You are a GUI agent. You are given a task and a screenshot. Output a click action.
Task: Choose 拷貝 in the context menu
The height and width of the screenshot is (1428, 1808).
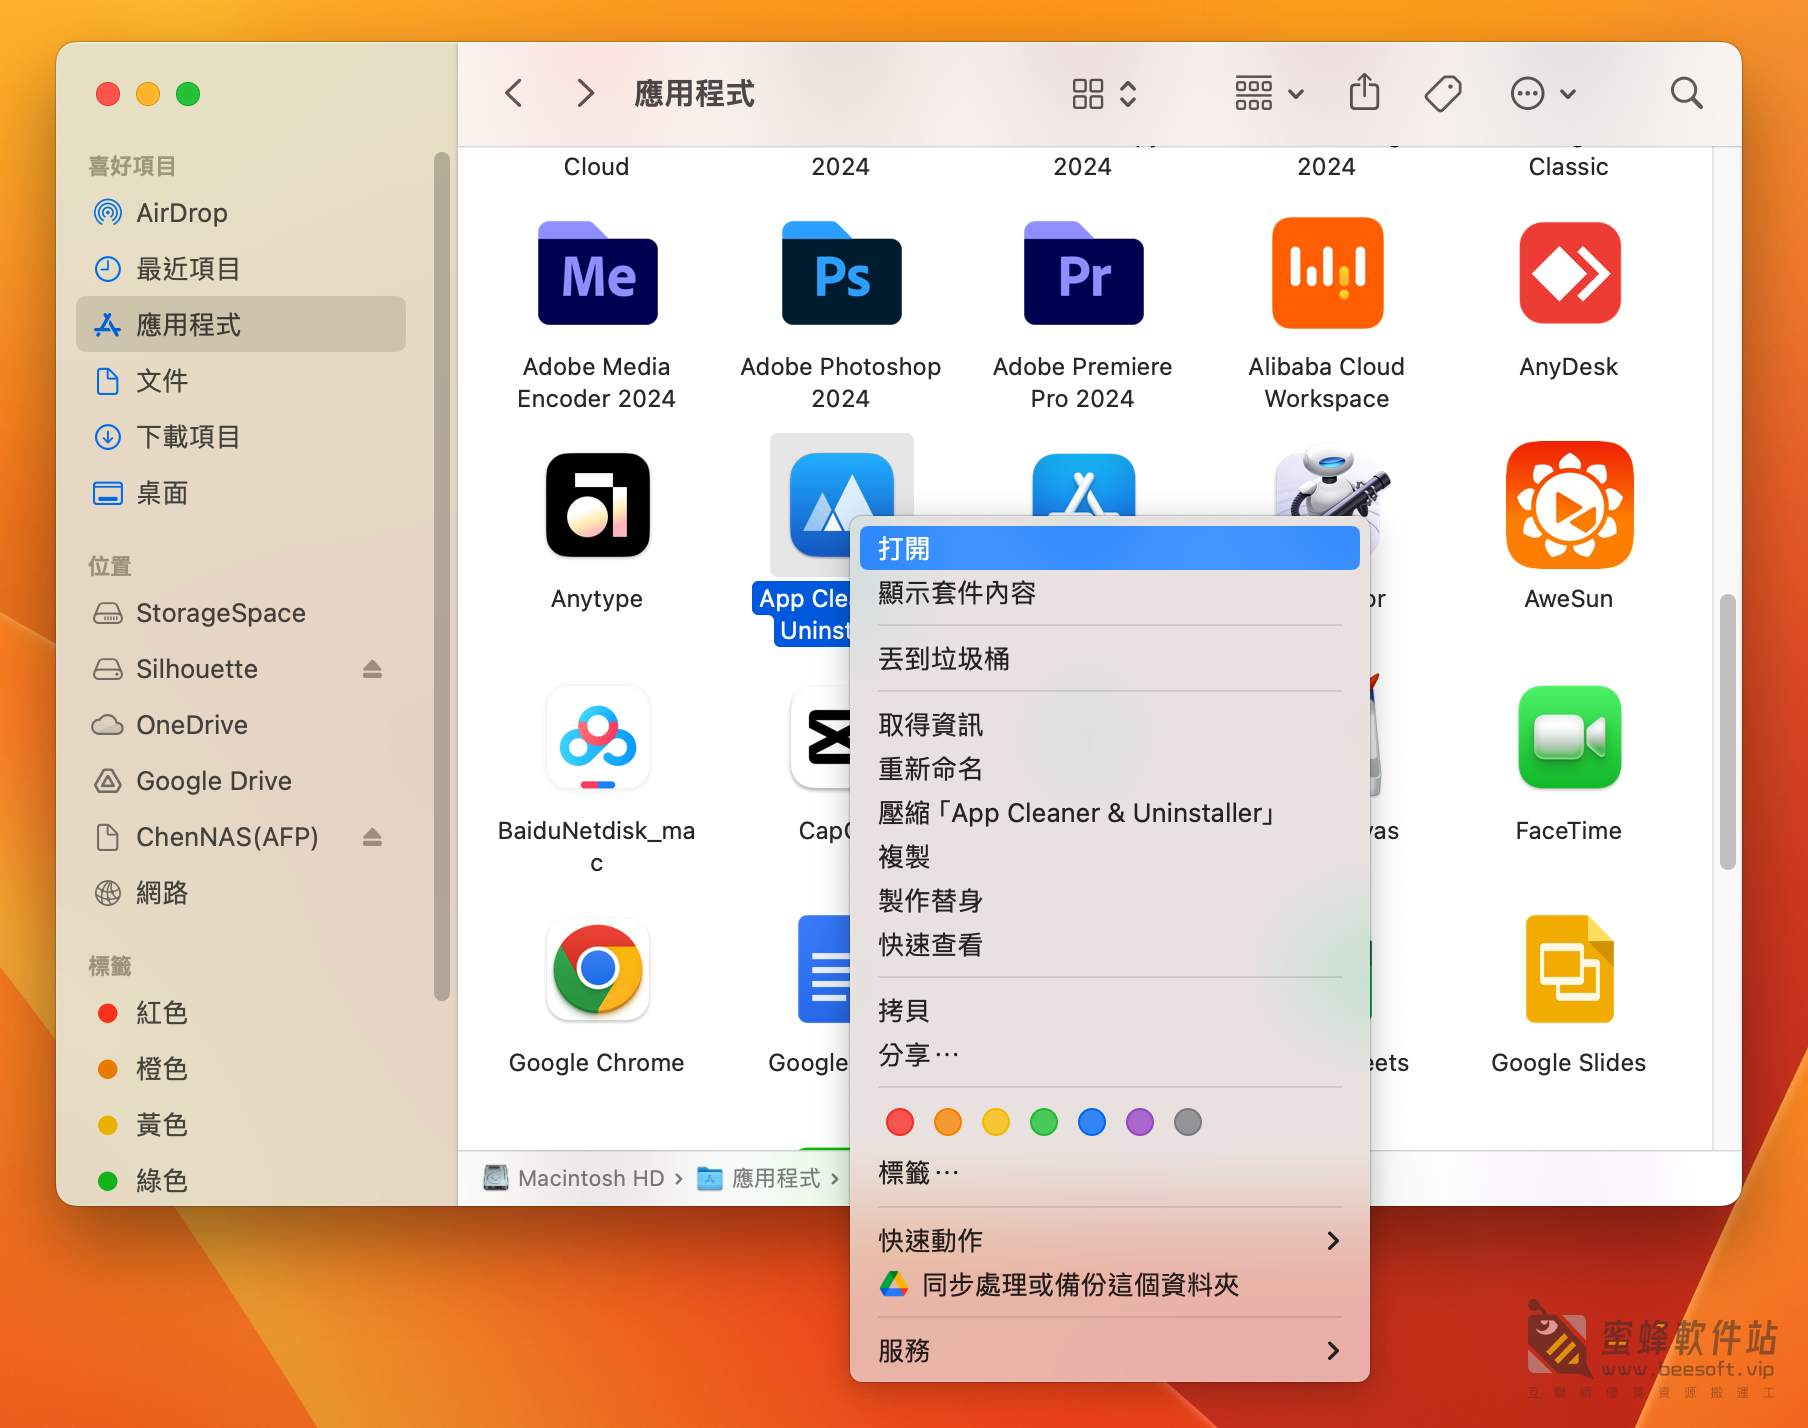point(1110,1011)
